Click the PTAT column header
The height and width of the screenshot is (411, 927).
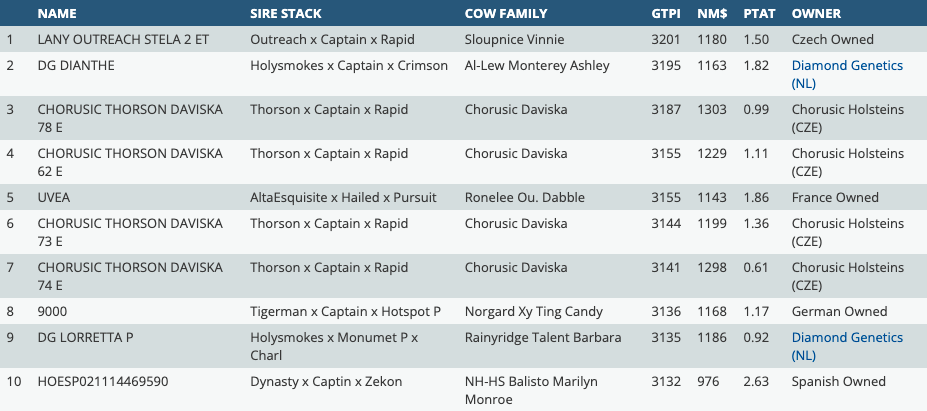759,14
